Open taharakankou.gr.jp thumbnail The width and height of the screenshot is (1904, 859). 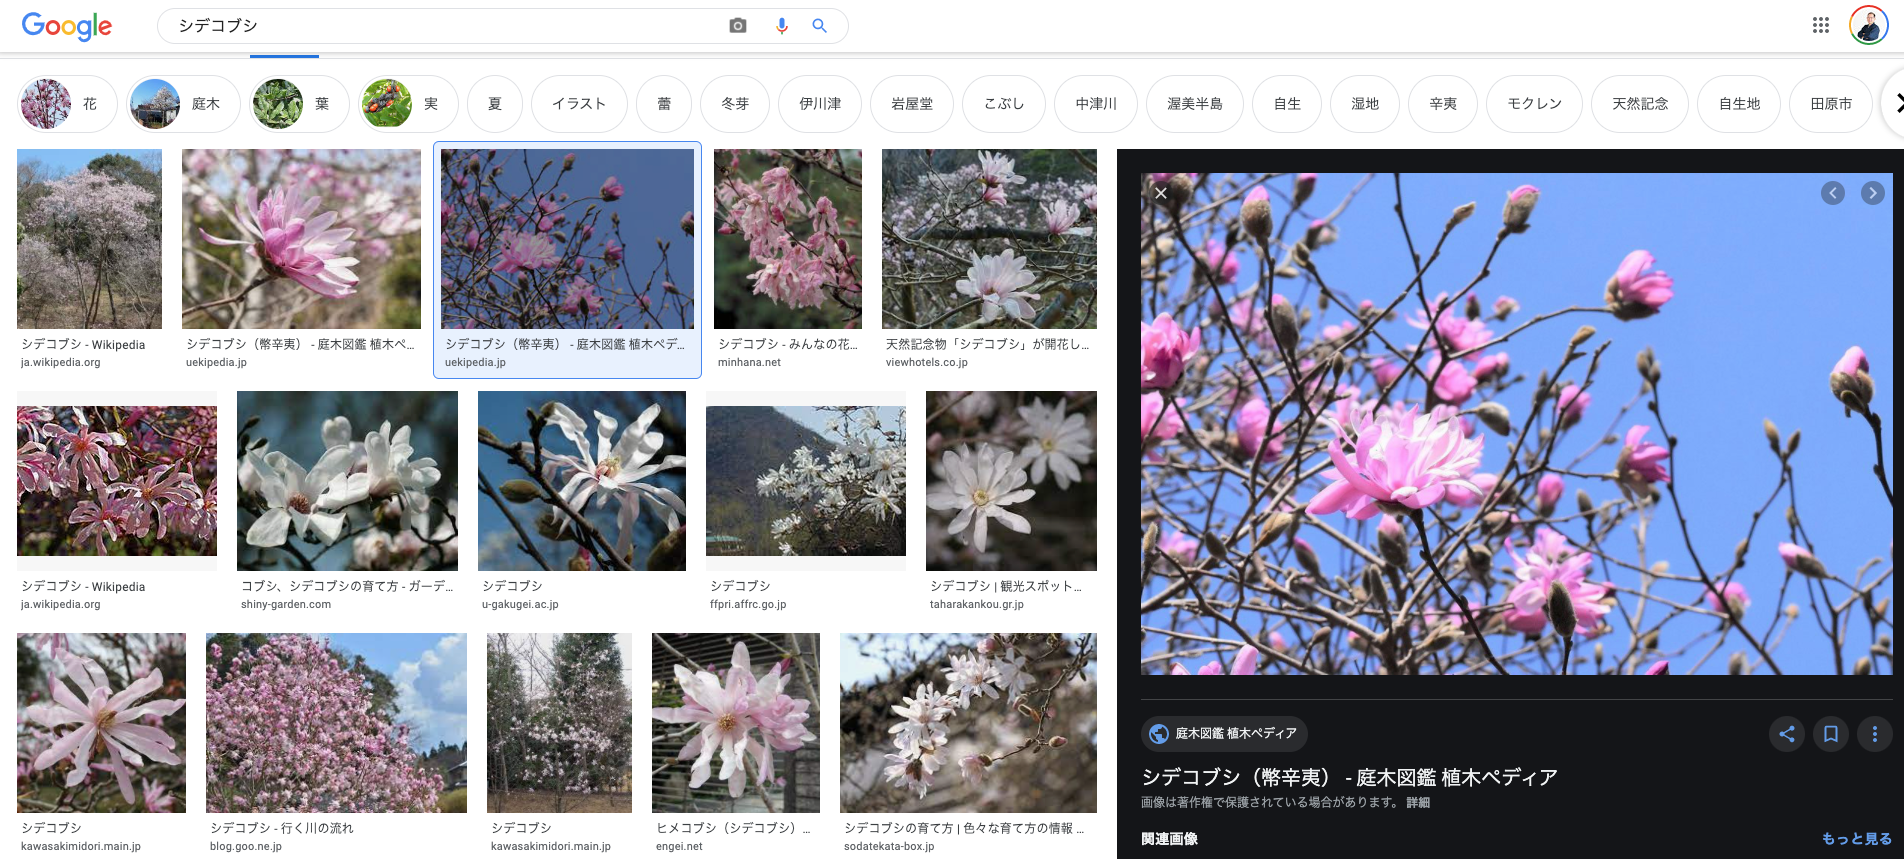(1011, 481)
